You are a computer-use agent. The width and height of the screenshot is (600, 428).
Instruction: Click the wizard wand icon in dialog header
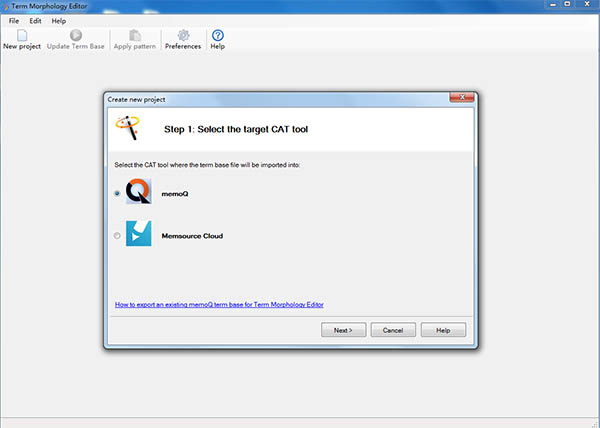[x=128, y=128]
